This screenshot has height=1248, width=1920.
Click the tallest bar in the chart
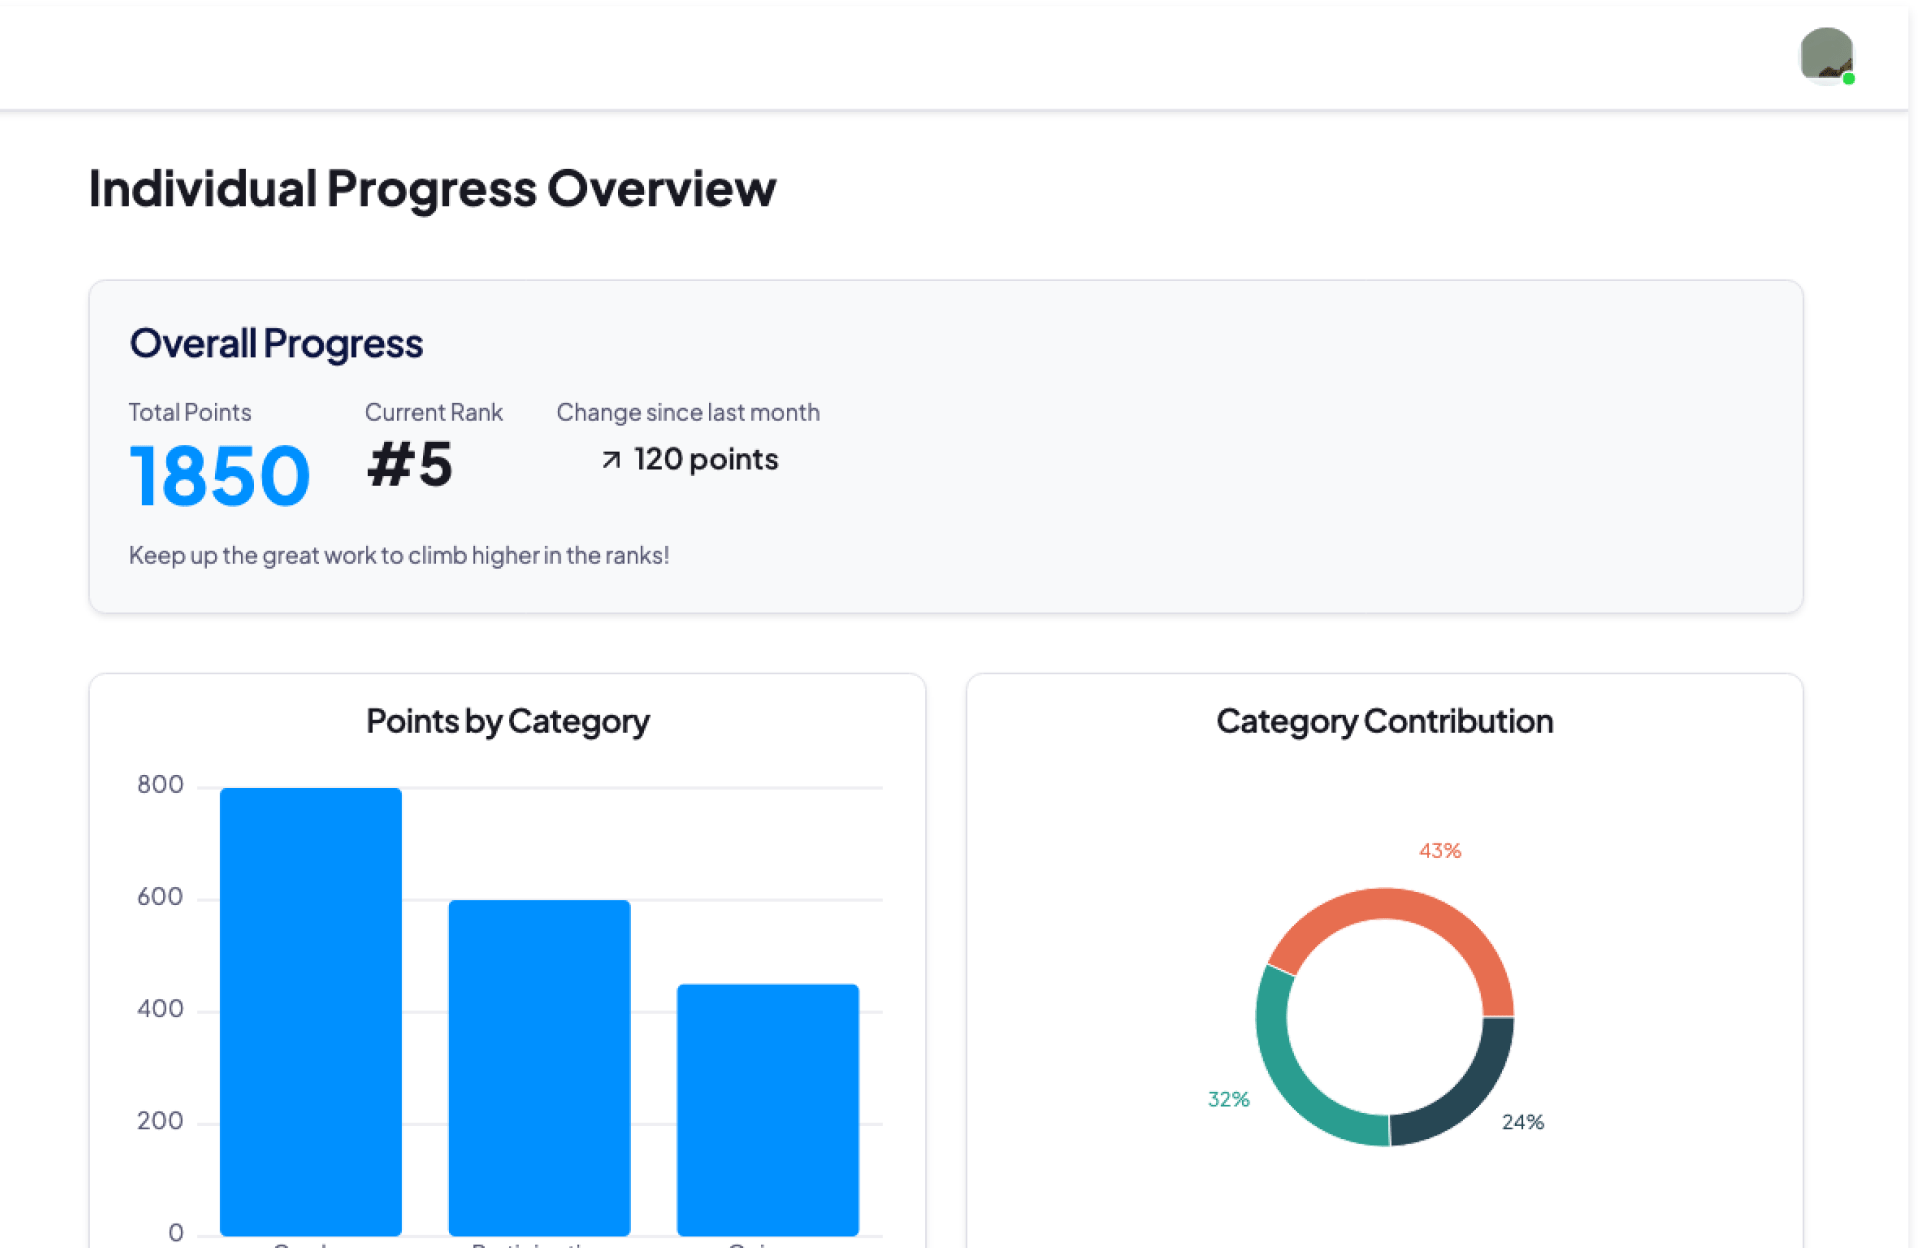(x=311, y=1010)
